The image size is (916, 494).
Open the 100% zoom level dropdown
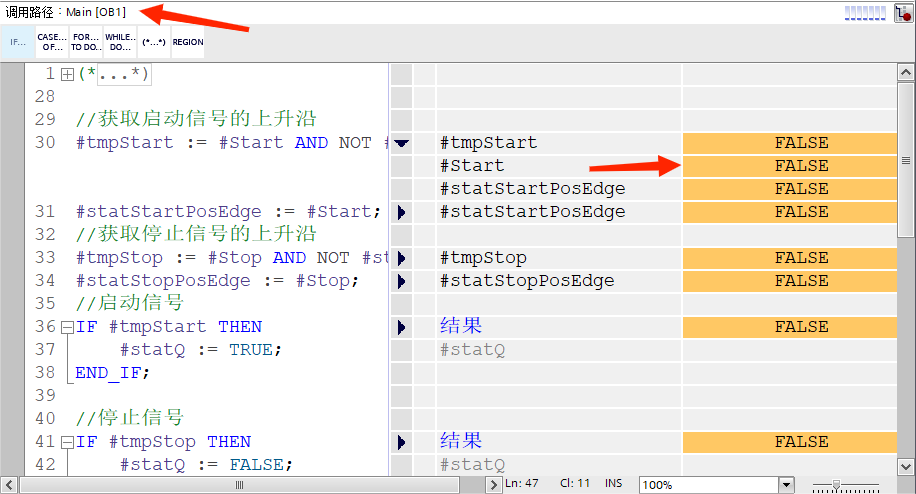[x=786, y=485]
